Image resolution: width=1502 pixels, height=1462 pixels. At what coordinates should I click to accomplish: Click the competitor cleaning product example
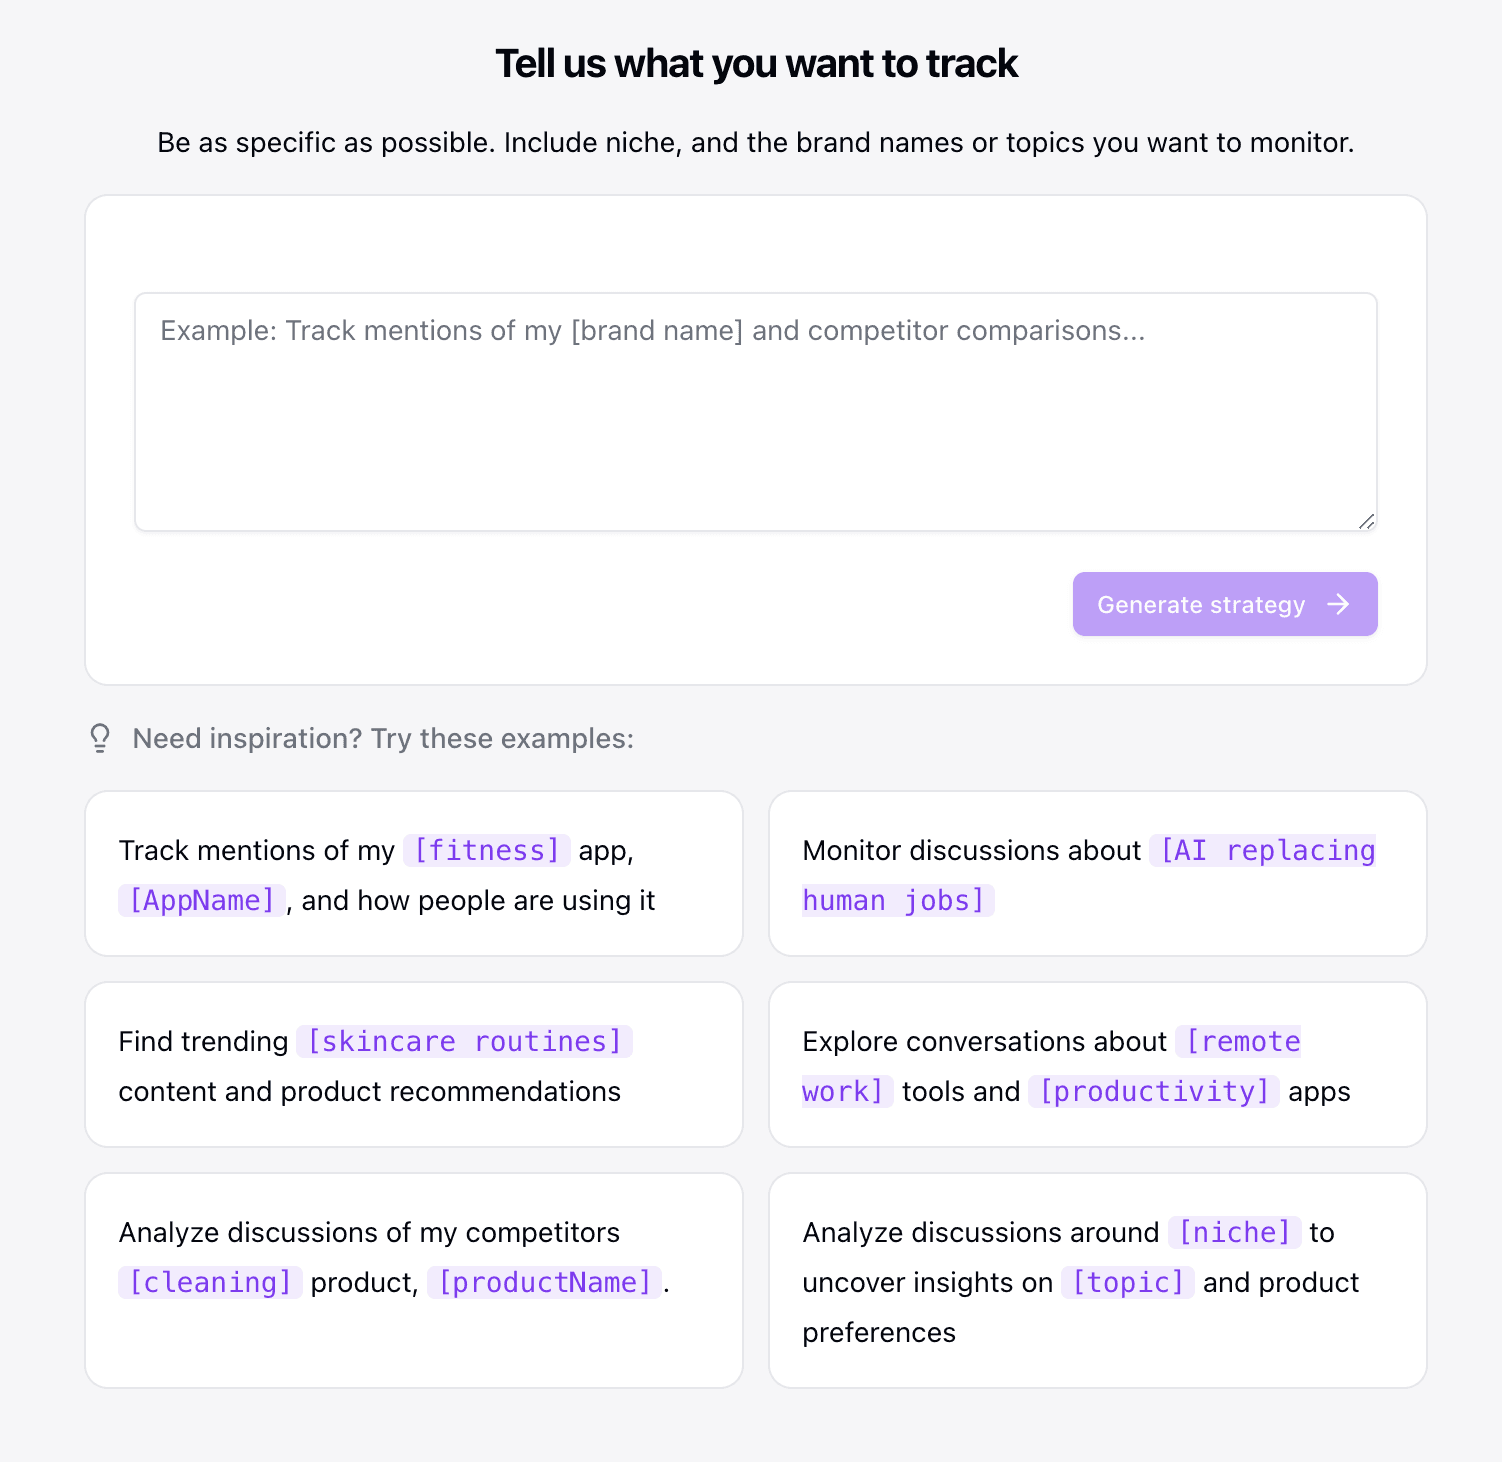coord(413,1280)
